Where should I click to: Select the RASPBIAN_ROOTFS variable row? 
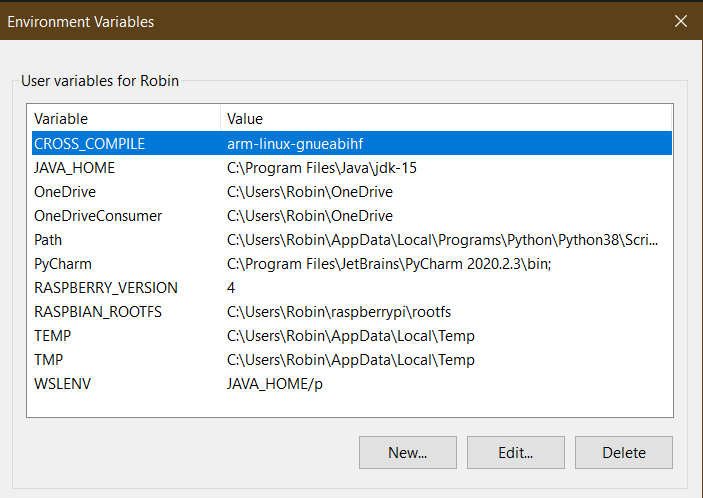click(x=352, y=312)
